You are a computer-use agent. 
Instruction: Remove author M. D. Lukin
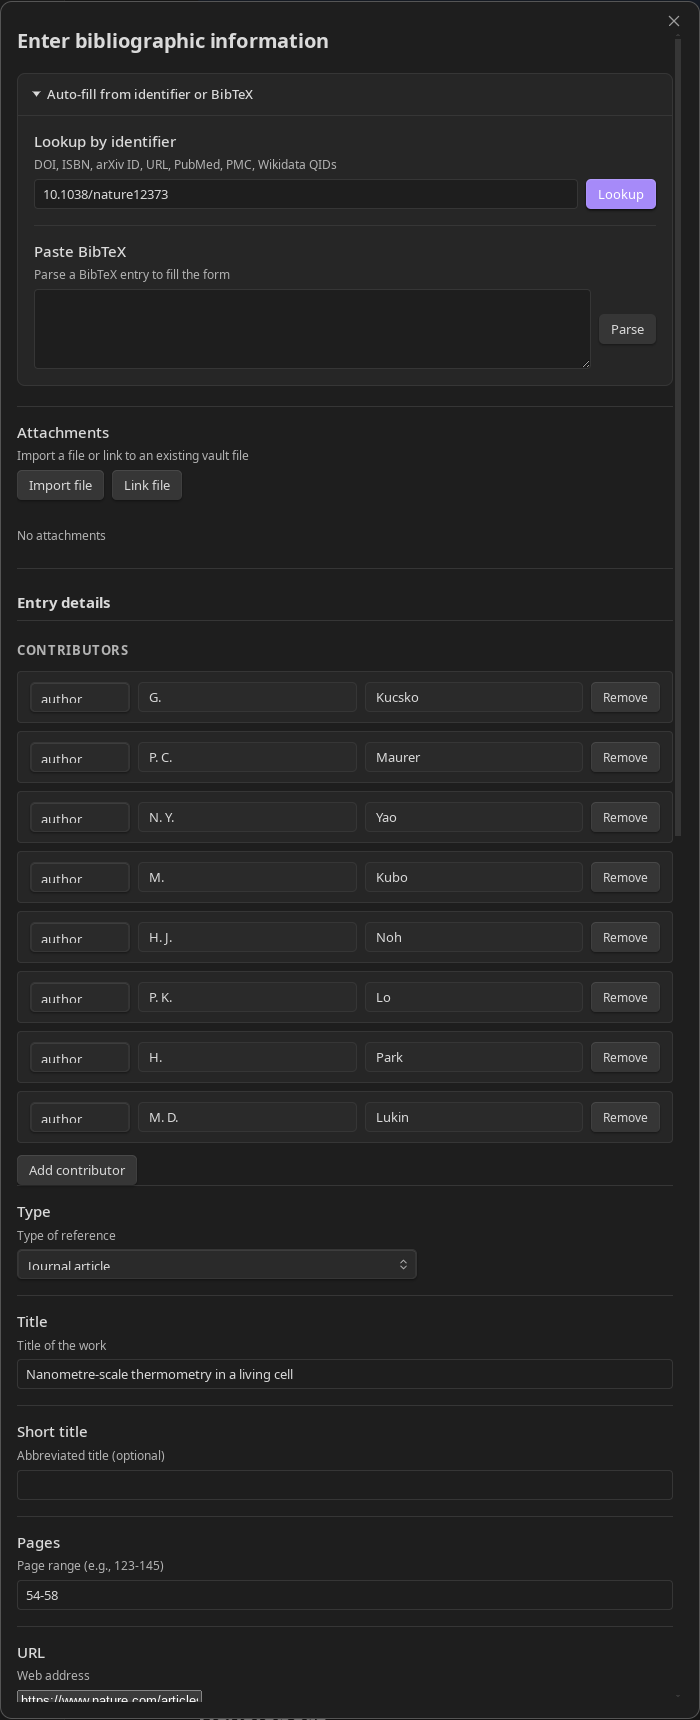point(624,1117)
